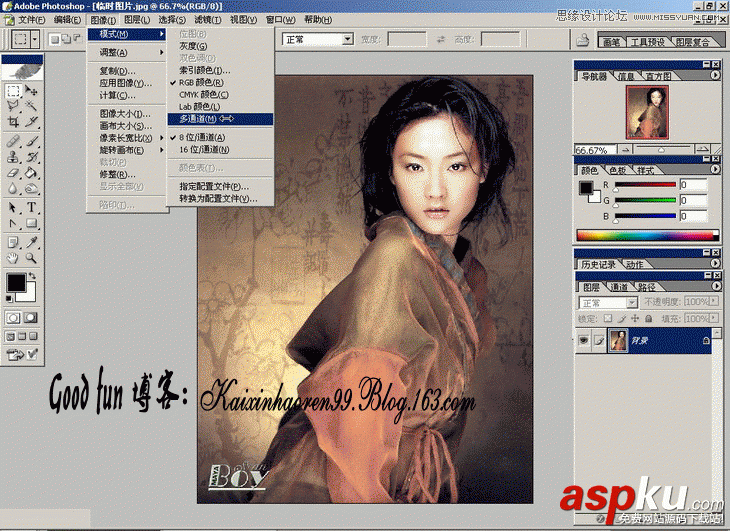Swap foreground and background colors arrow
This screenshot has width=730, height=531.
click(x=32, y=276)
